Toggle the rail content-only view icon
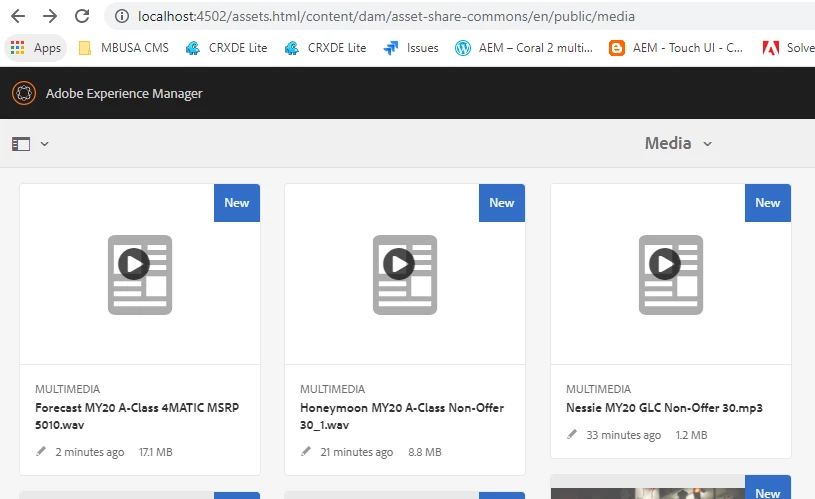This screenshot has width=815, height=499. tap(21, 144)
